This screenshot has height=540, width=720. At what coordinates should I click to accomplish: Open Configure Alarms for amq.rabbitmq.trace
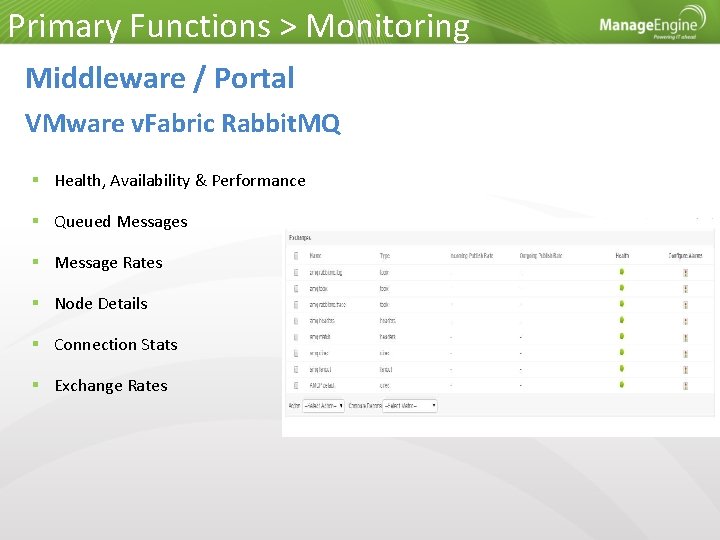point(686,305)
